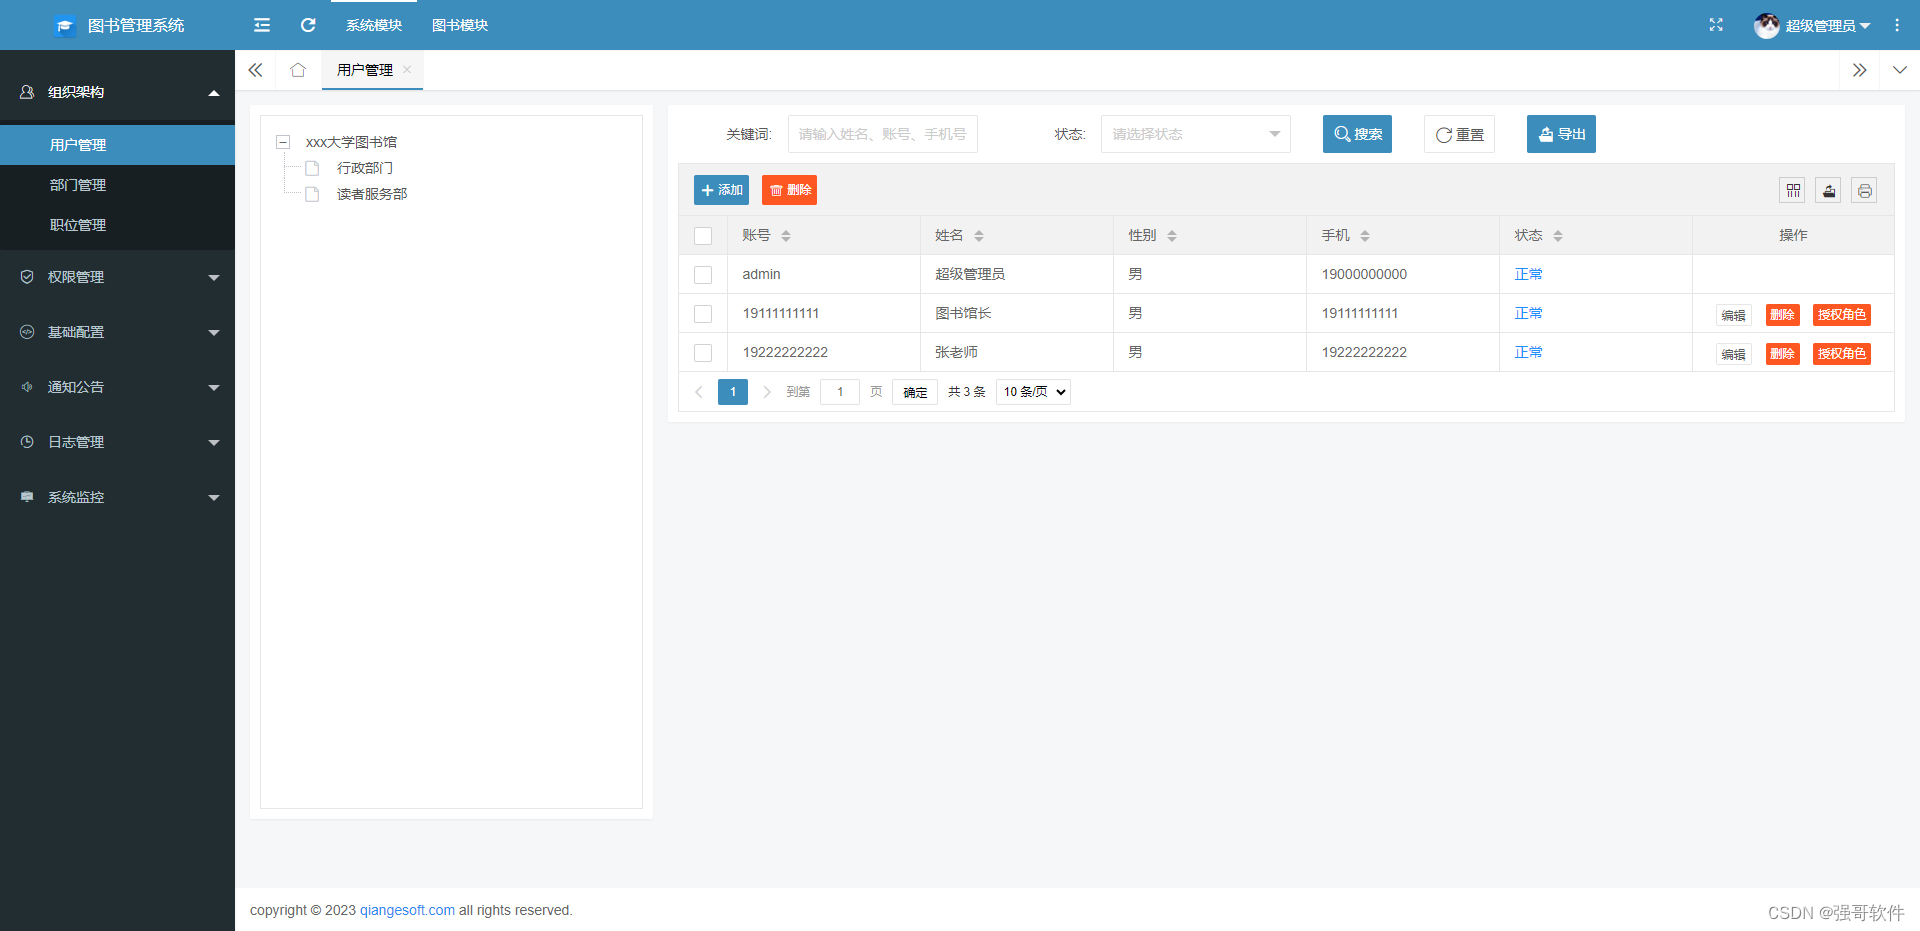Viewport: 1920px width, 931px height.
Task: Select the checkbox for 张老师's row
Action: tap(703, 352)
